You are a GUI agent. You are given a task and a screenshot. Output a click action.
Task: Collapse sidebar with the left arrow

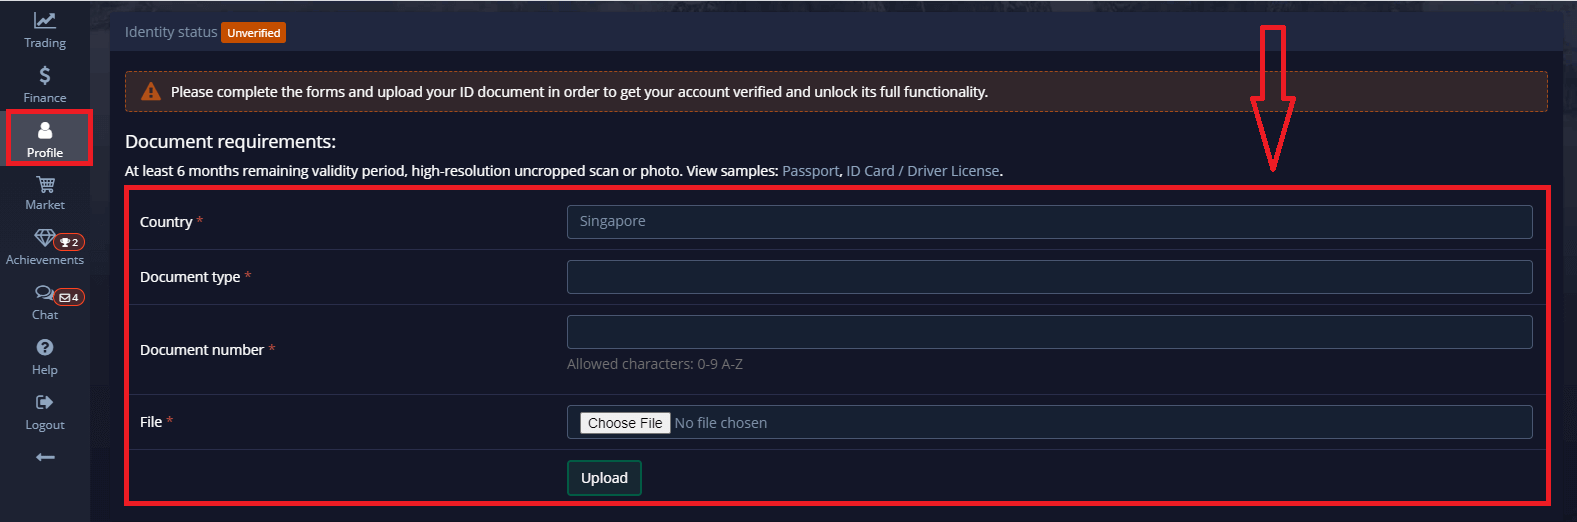[x=45, y=457]
